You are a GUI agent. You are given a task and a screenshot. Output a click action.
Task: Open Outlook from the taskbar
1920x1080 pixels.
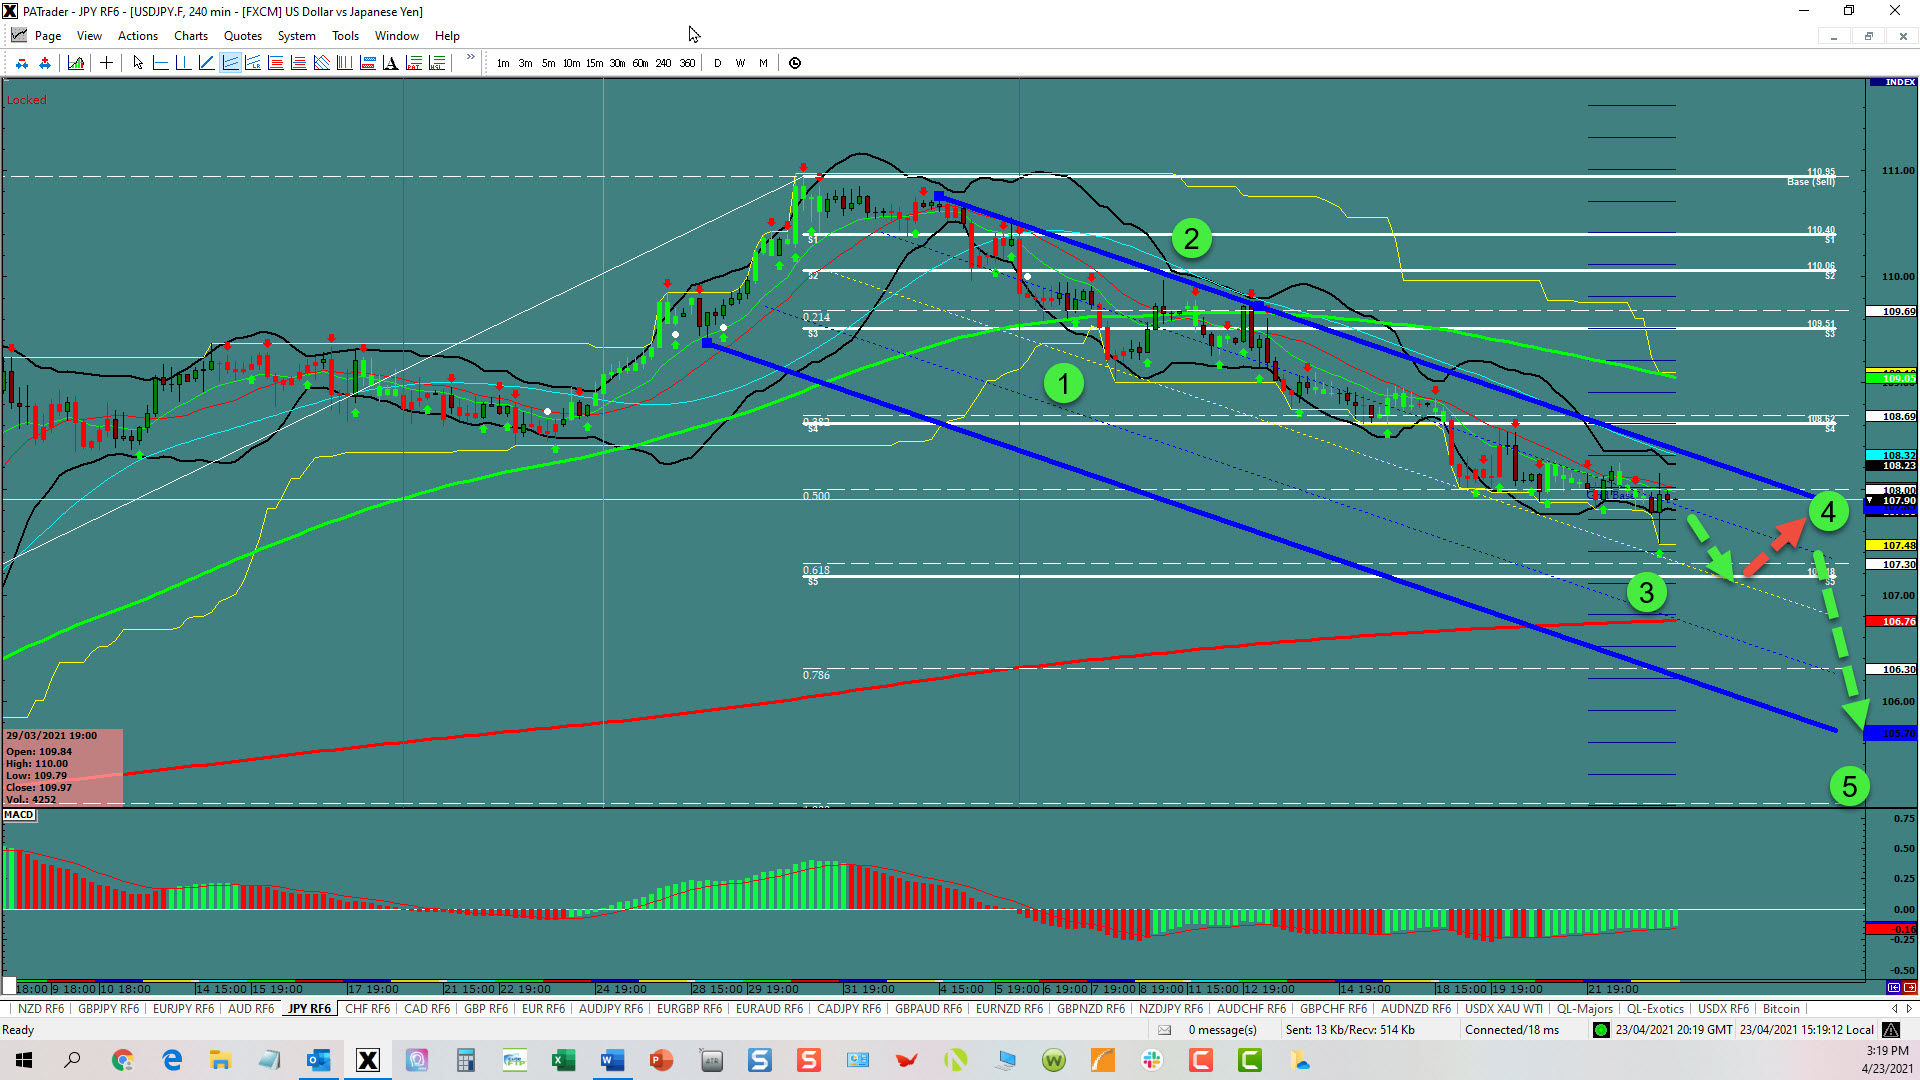click(x=319, y=1060)
